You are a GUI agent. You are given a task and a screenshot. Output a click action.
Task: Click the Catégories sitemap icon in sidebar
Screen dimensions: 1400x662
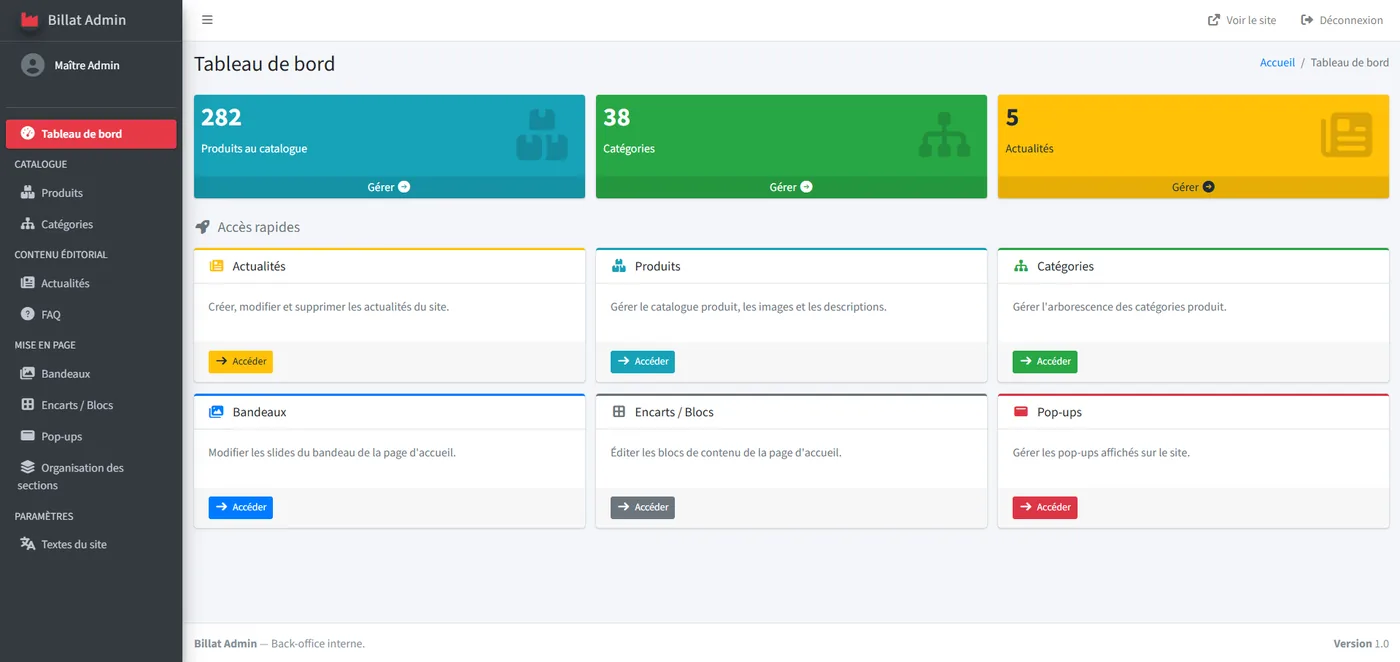tap(28, 224)
